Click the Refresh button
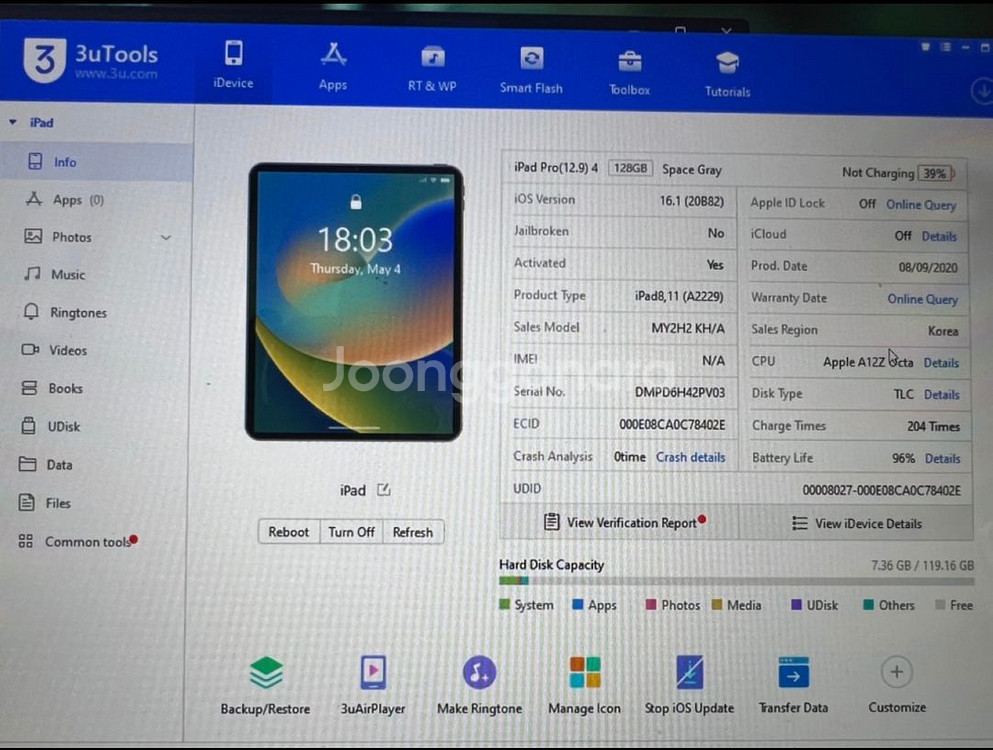993x750 pixels. 413,532
